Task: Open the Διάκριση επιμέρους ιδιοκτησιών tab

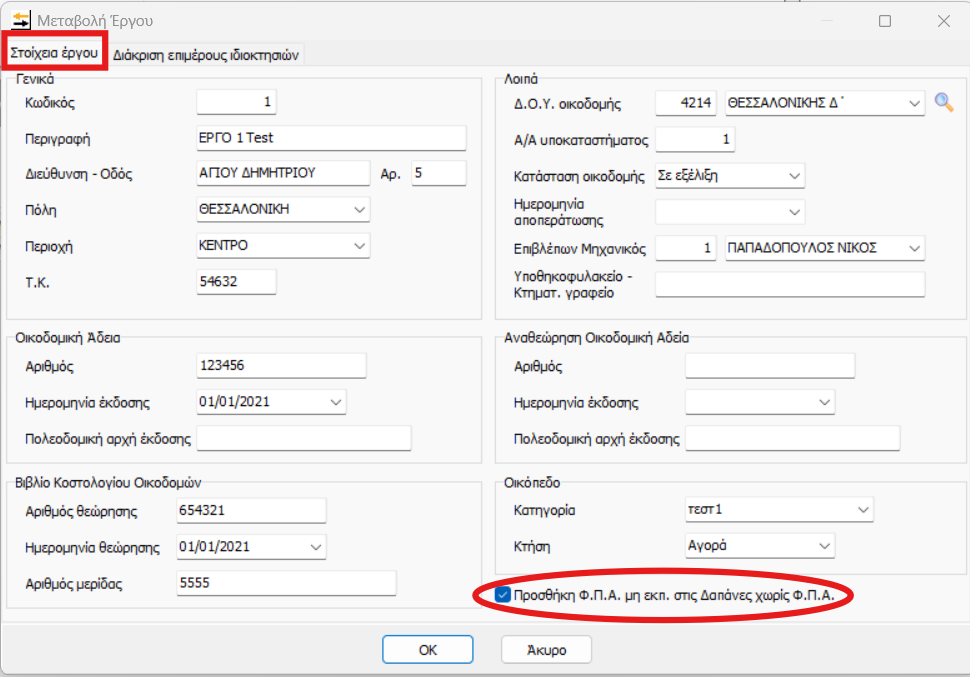Action: 206,55
